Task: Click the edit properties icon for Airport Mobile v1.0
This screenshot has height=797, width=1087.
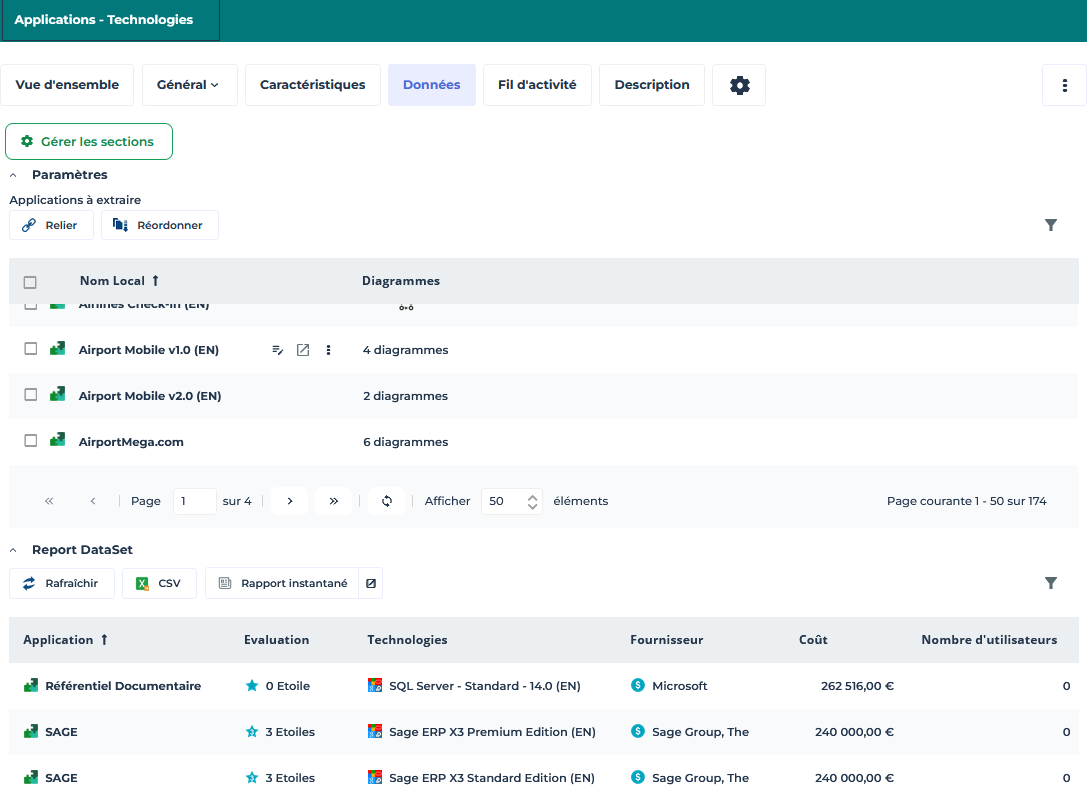Action: 278,350
